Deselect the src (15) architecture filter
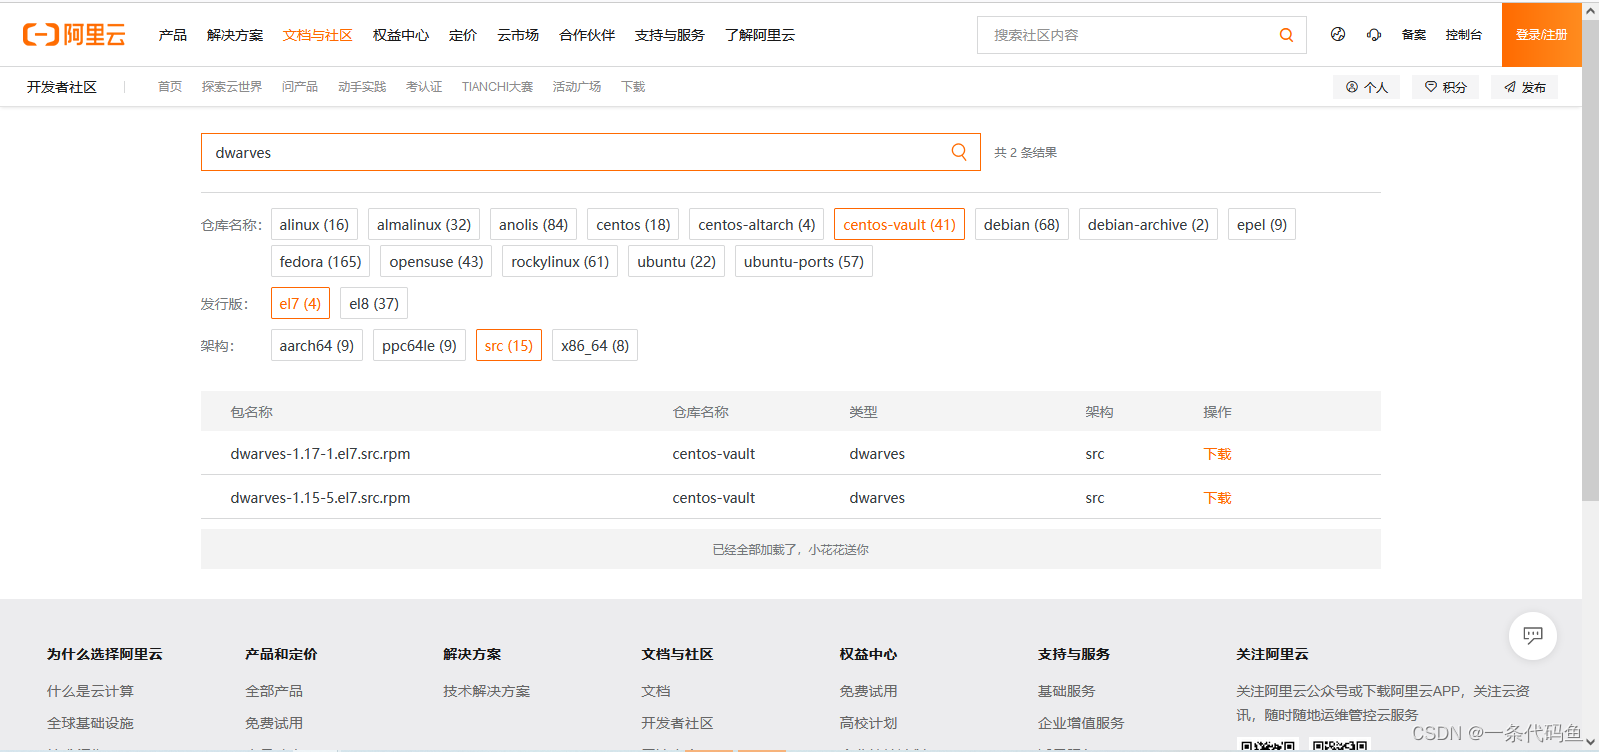The height and width of the screenshot is (752, 1599). (509, 345)
